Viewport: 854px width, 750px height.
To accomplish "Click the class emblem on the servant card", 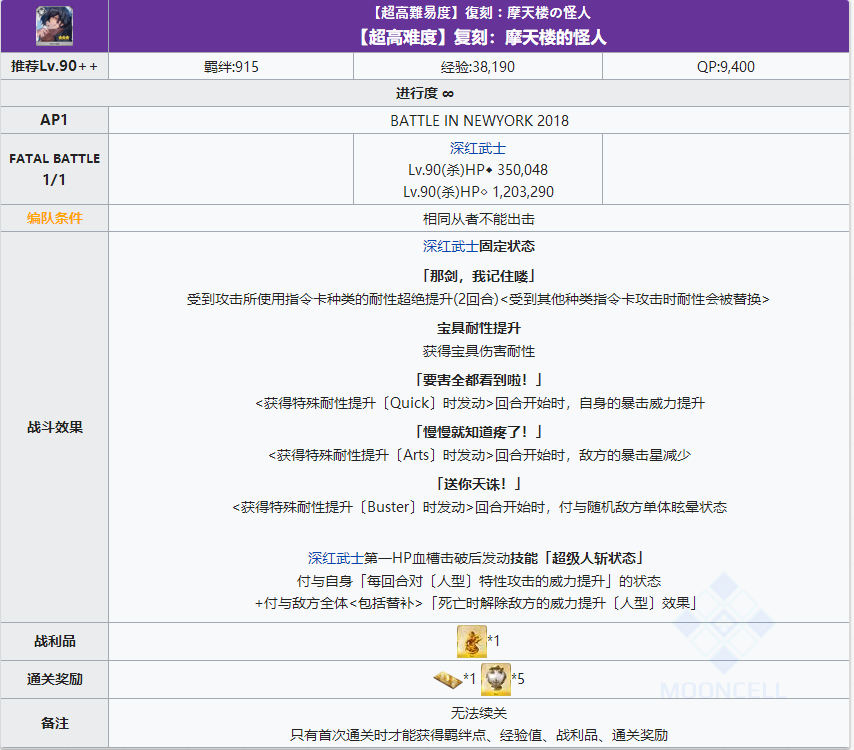I will pos(41,10).
